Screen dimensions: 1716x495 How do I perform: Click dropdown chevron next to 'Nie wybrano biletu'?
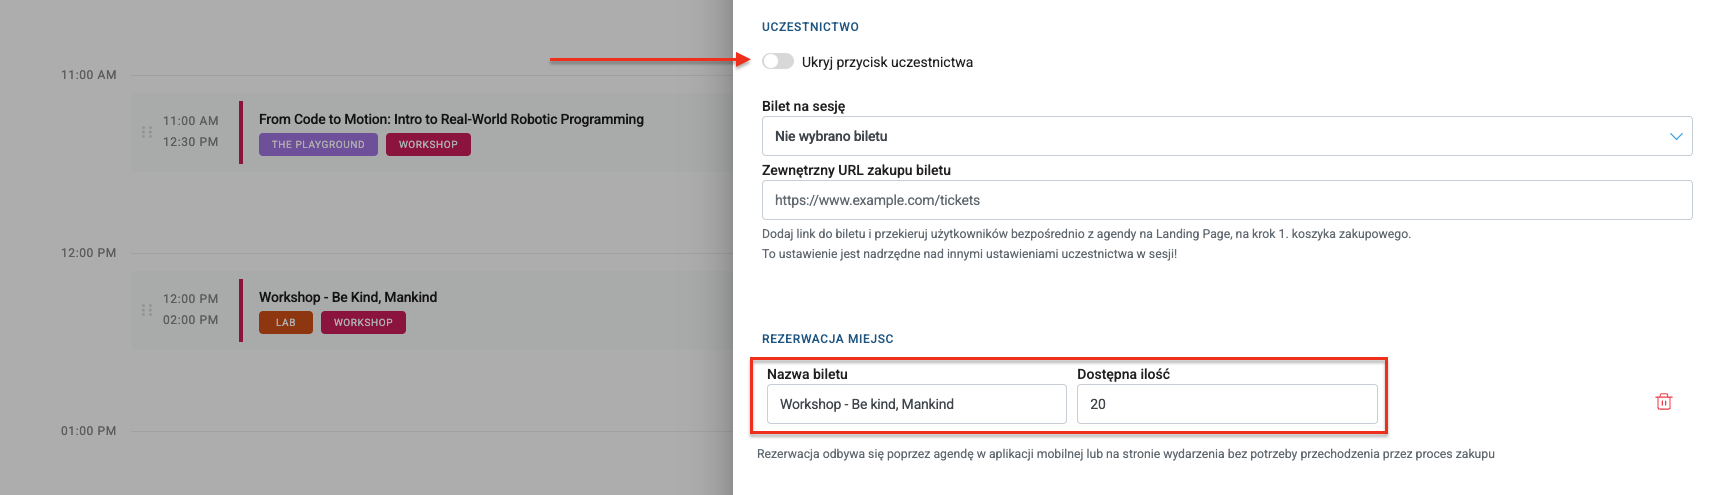click(x=1676, y=136)
